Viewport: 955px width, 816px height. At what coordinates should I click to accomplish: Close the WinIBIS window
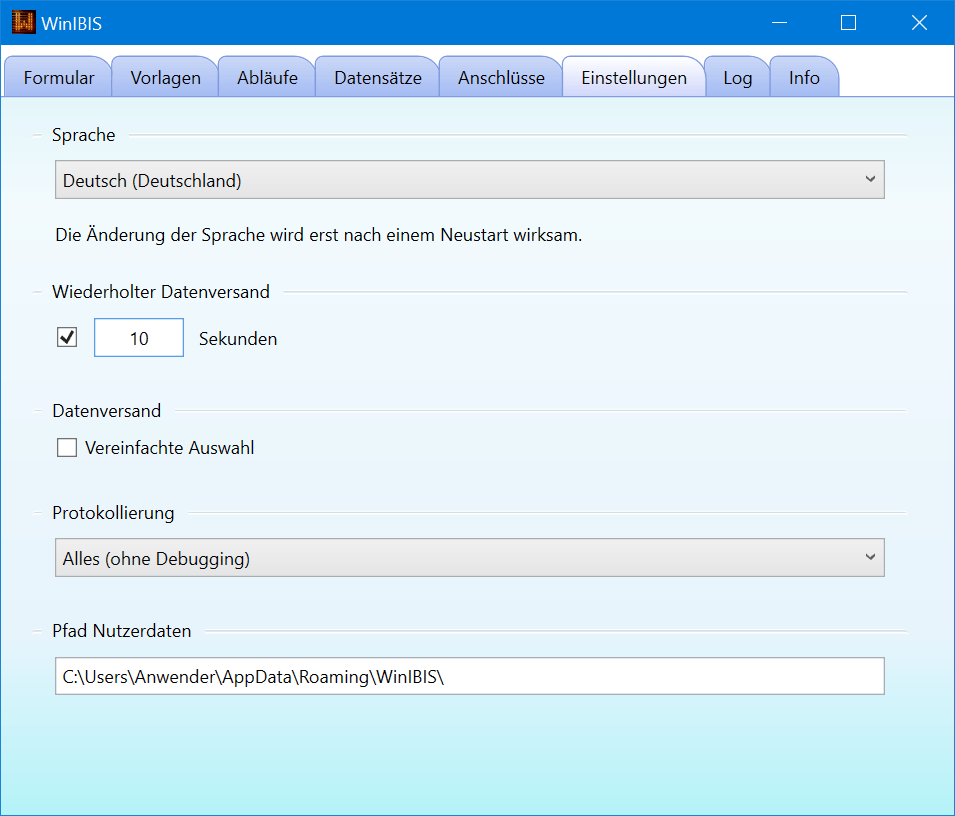[x=919, y=23]
